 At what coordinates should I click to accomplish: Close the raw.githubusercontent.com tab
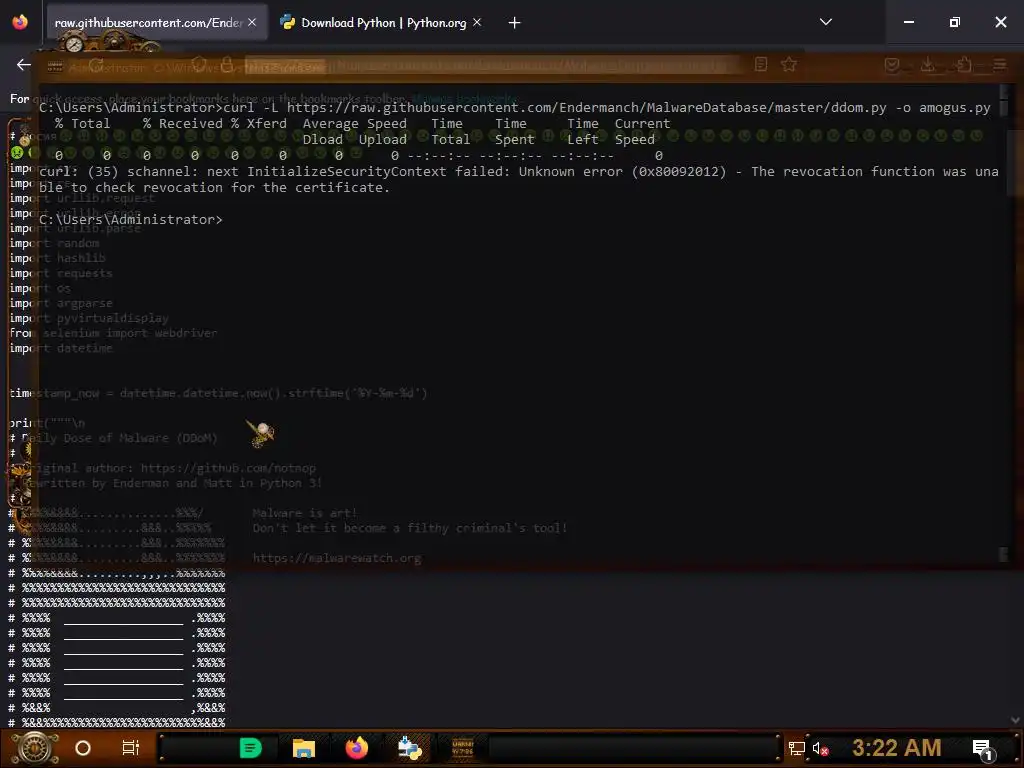point(252,22)
